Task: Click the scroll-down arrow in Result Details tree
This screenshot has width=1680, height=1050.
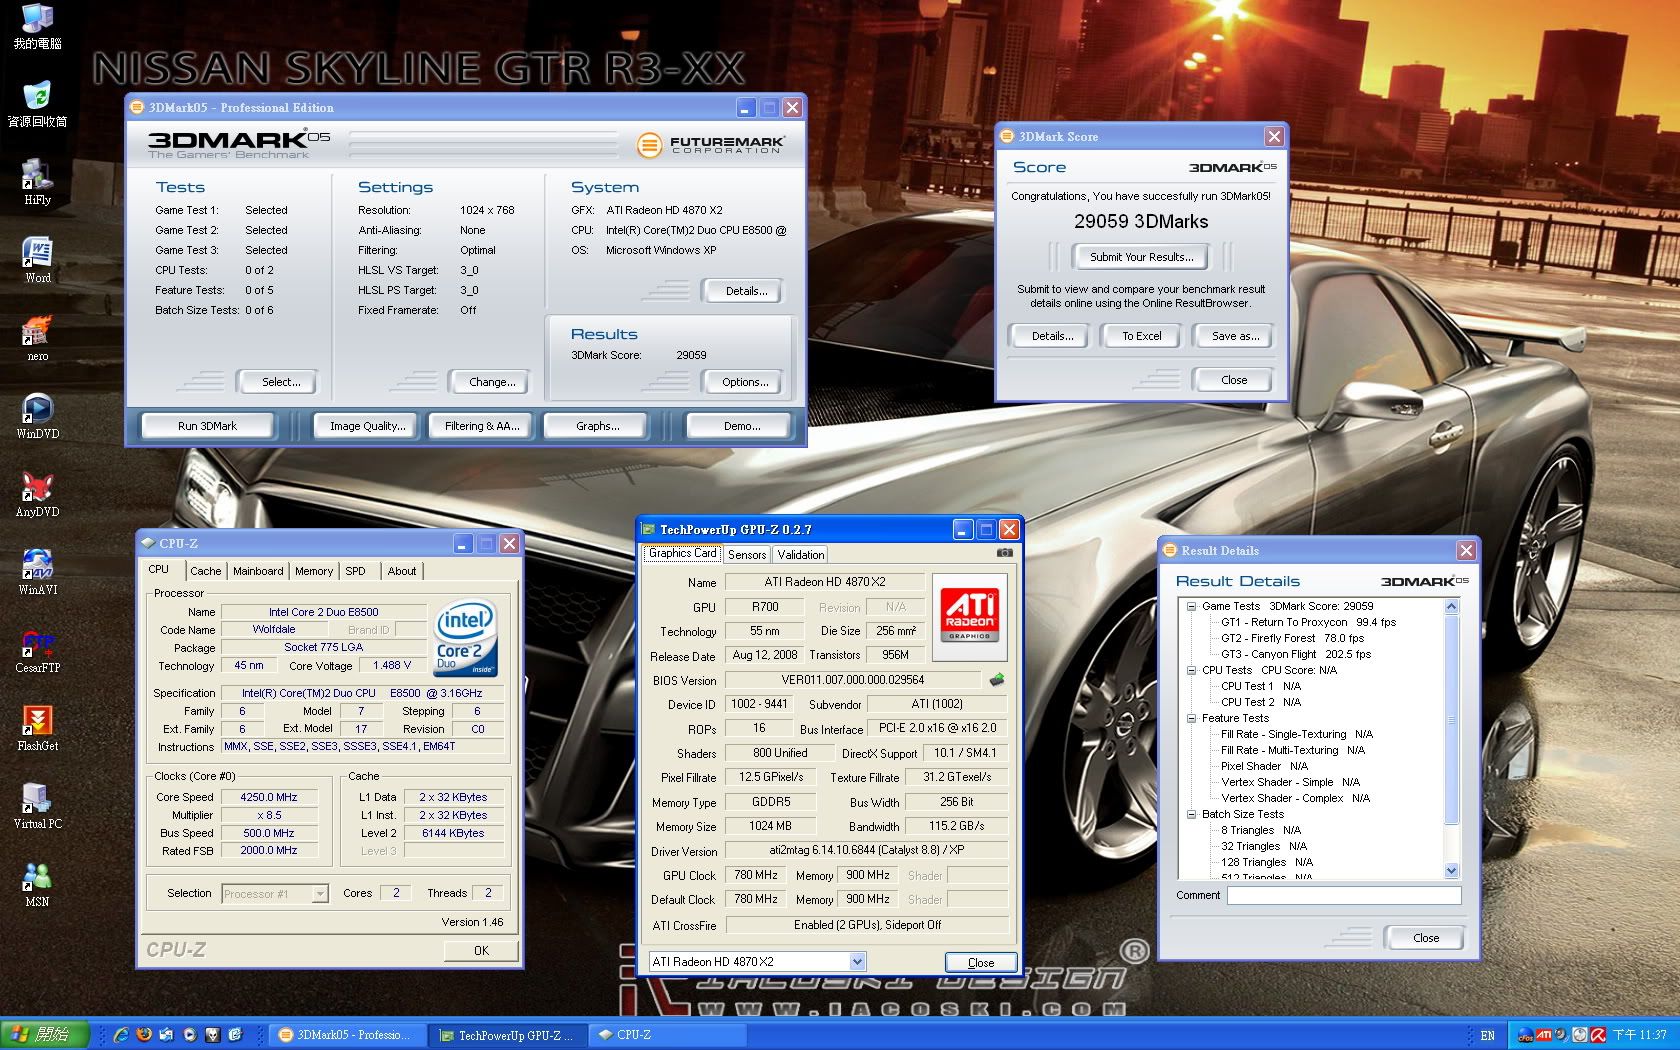Action: point(1452,871)
